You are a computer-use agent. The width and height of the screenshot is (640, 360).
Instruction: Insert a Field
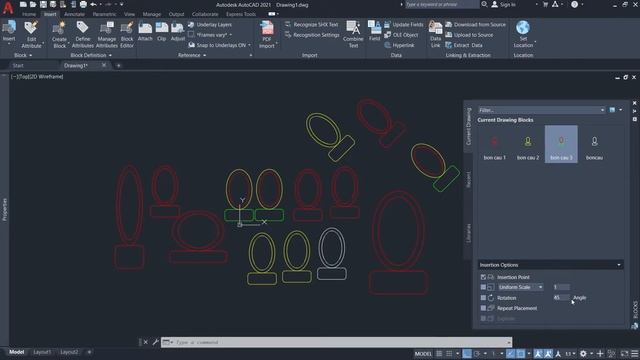coord(374,31)
